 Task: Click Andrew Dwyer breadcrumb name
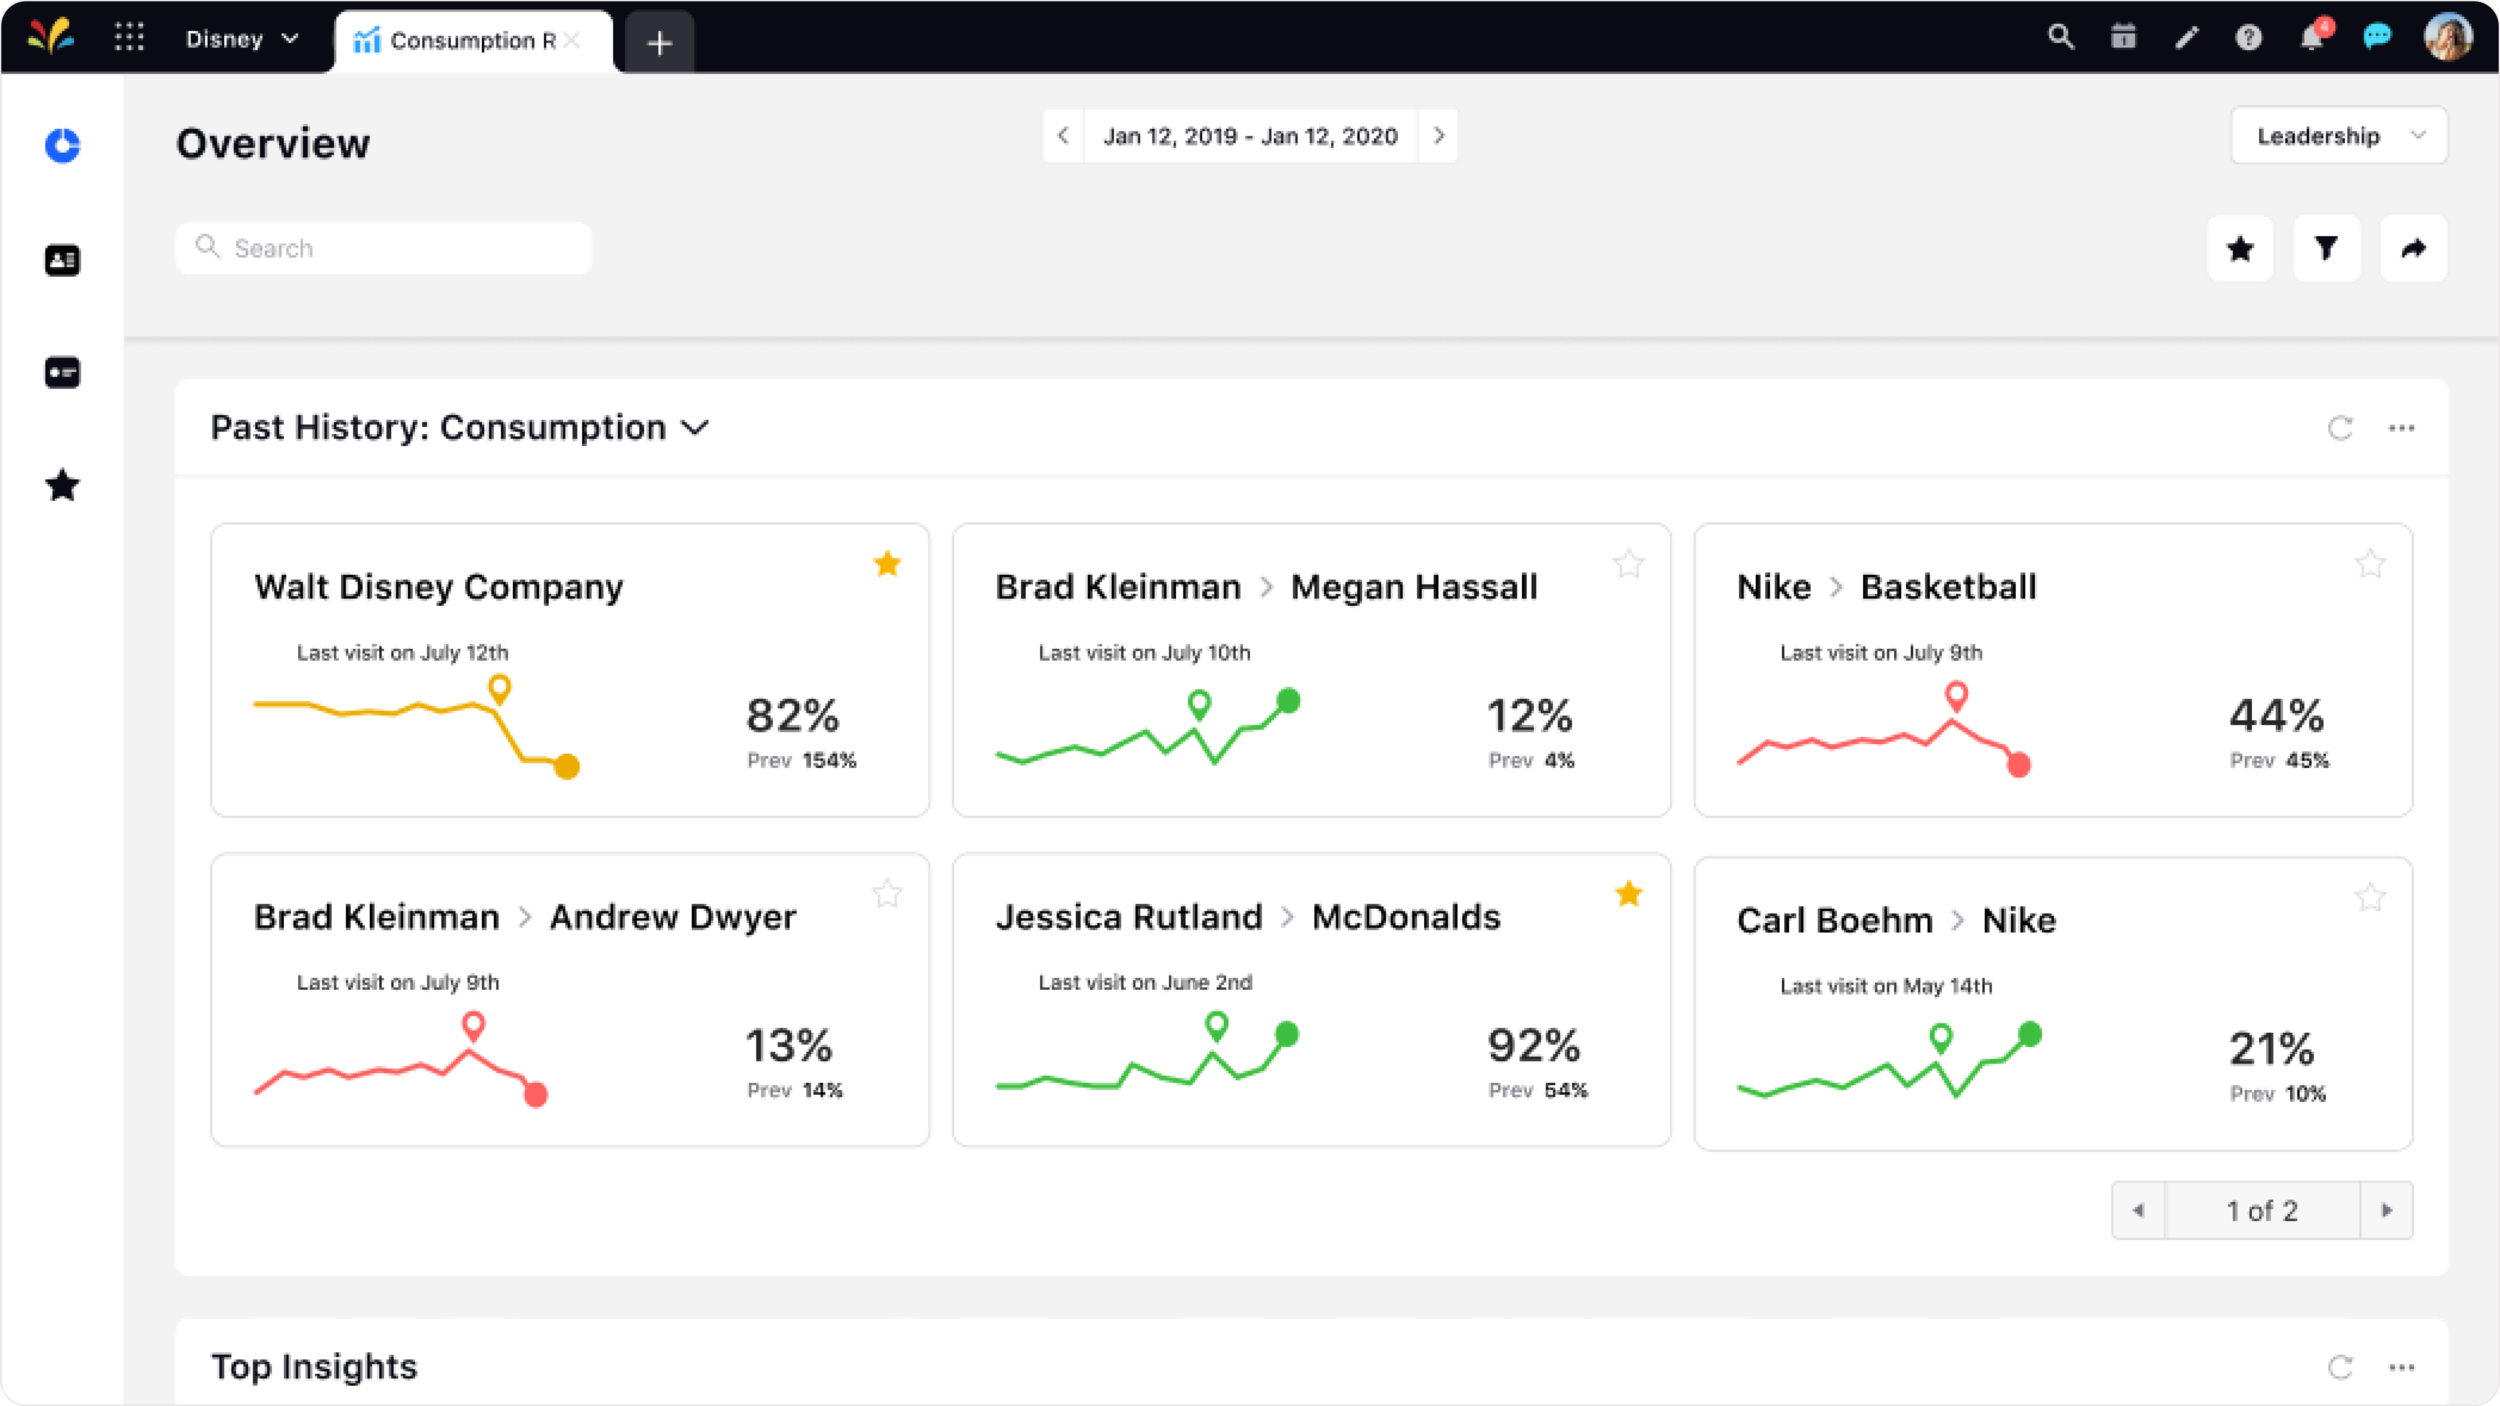pyautogui.click(x=673, y=917)
